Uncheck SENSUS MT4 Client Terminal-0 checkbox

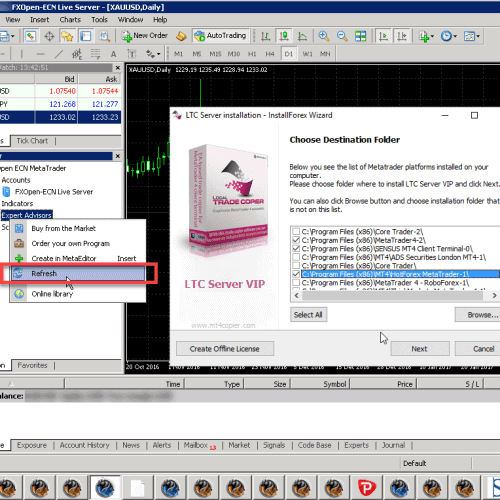[296, 249]
